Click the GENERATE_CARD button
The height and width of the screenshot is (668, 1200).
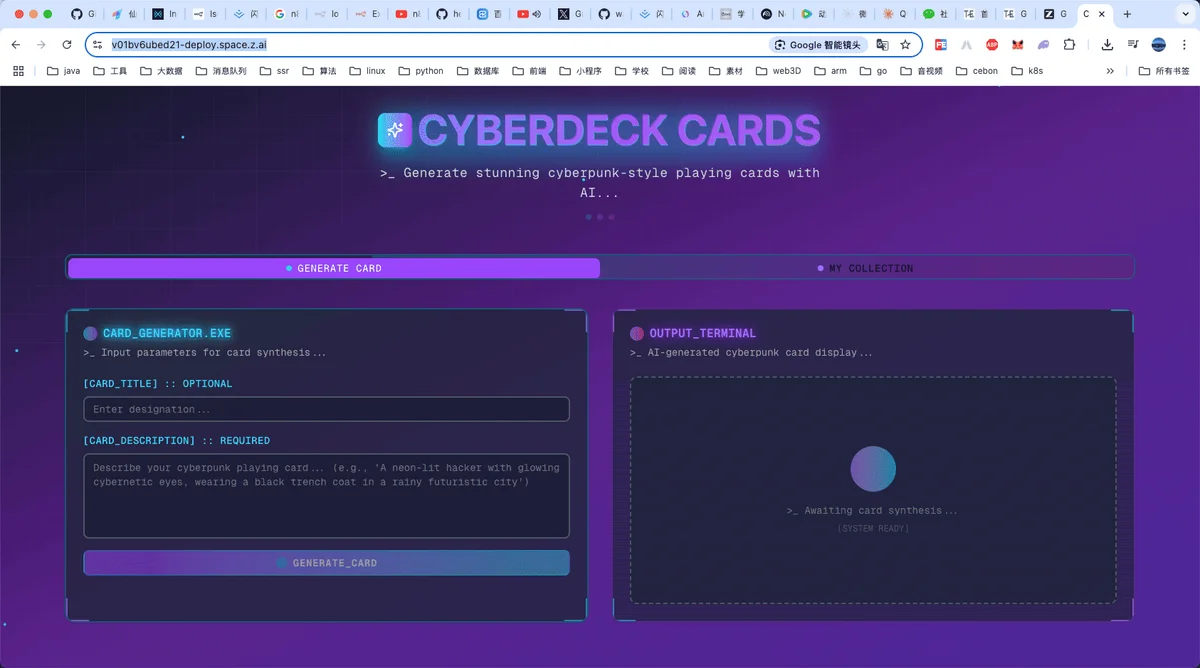(x=326, y=563)
